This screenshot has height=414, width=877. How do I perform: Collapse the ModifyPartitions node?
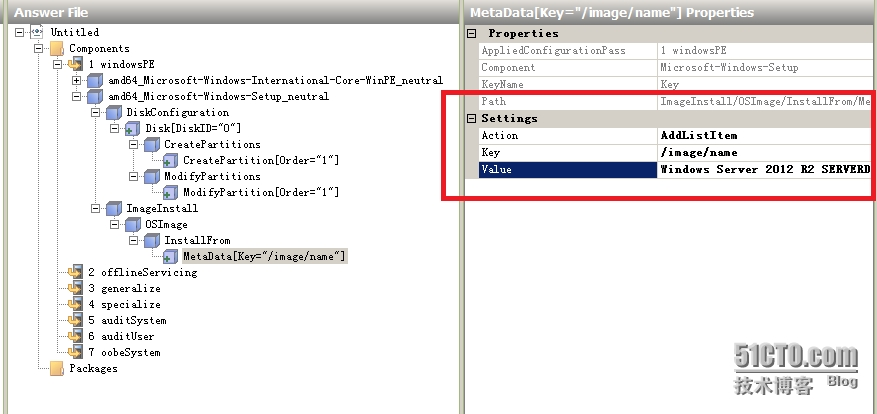(134, 177)
